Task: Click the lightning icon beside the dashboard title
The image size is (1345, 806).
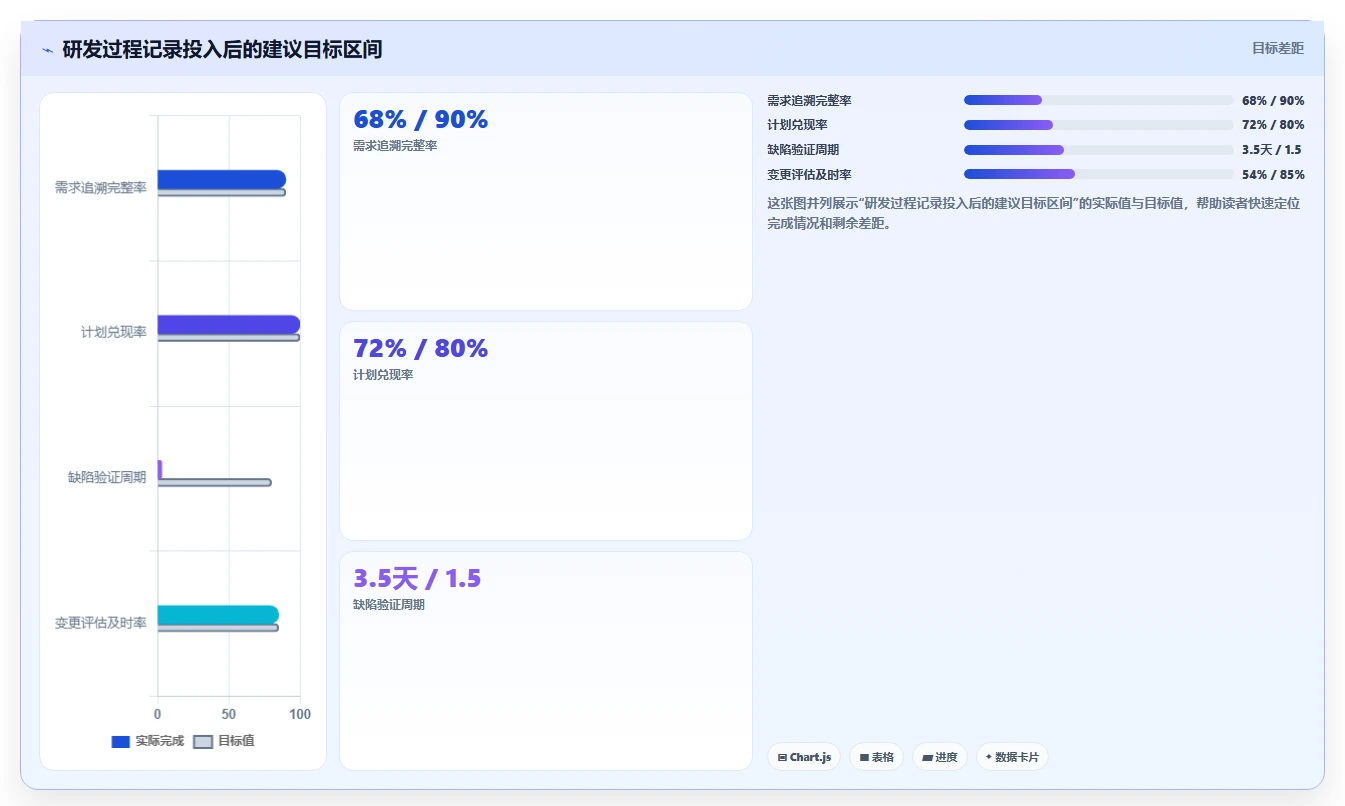Action: point(48,50)
